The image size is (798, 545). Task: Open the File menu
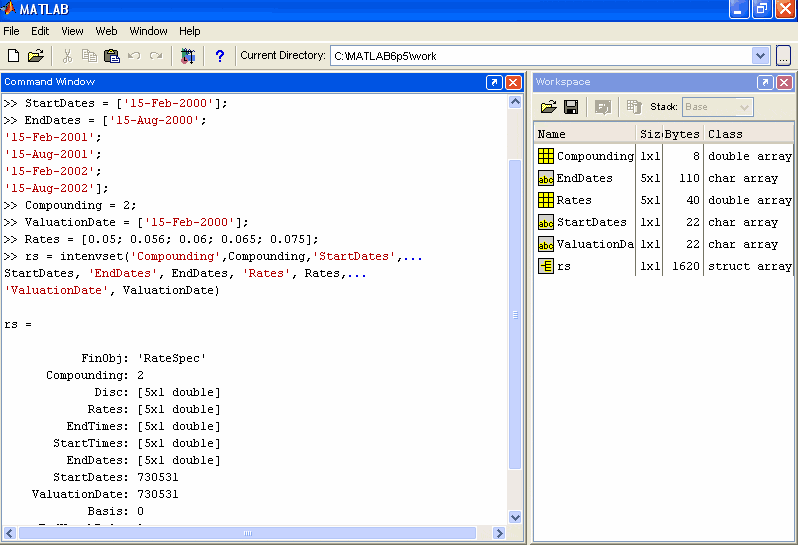point(11,31)
